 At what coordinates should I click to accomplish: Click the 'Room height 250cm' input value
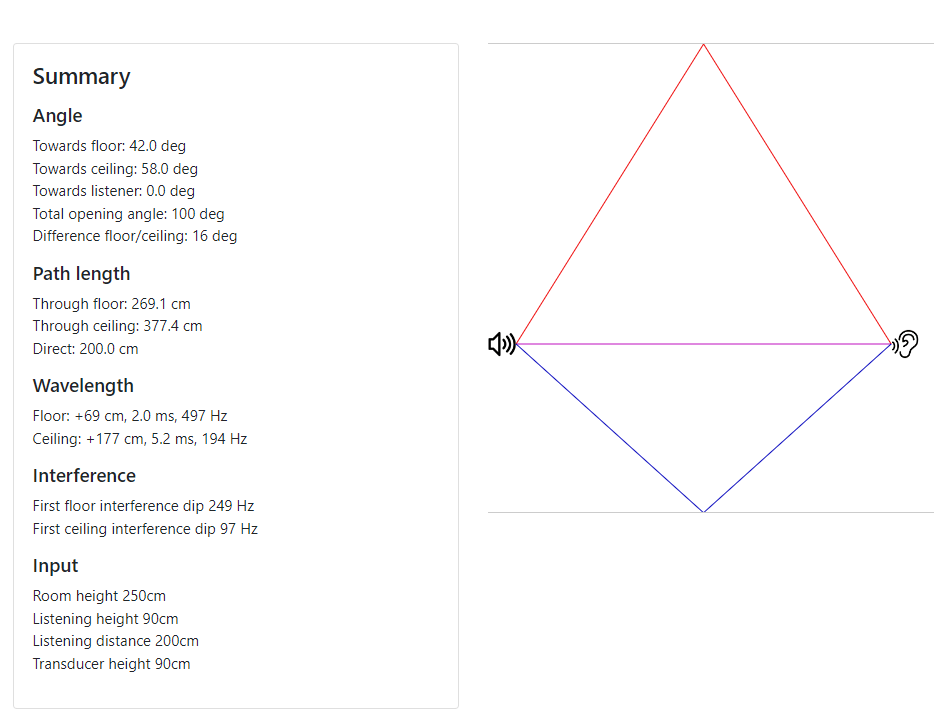[x=99, y=596]
